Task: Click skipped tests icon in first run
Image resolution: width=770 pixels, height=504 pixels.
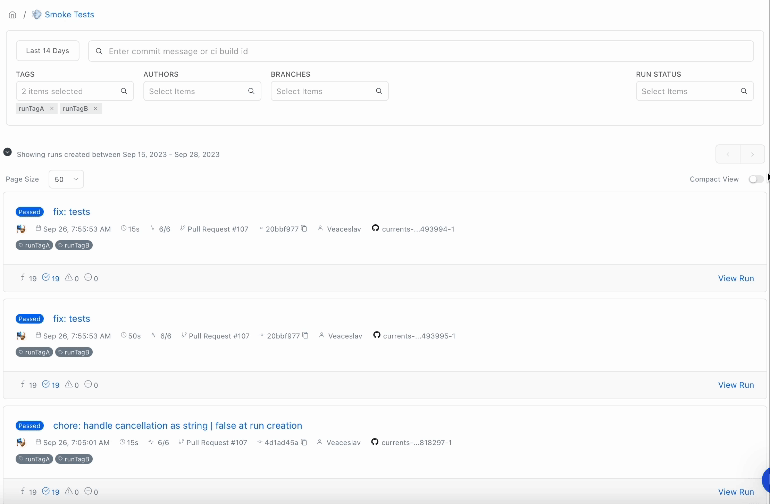Action: 88,278
